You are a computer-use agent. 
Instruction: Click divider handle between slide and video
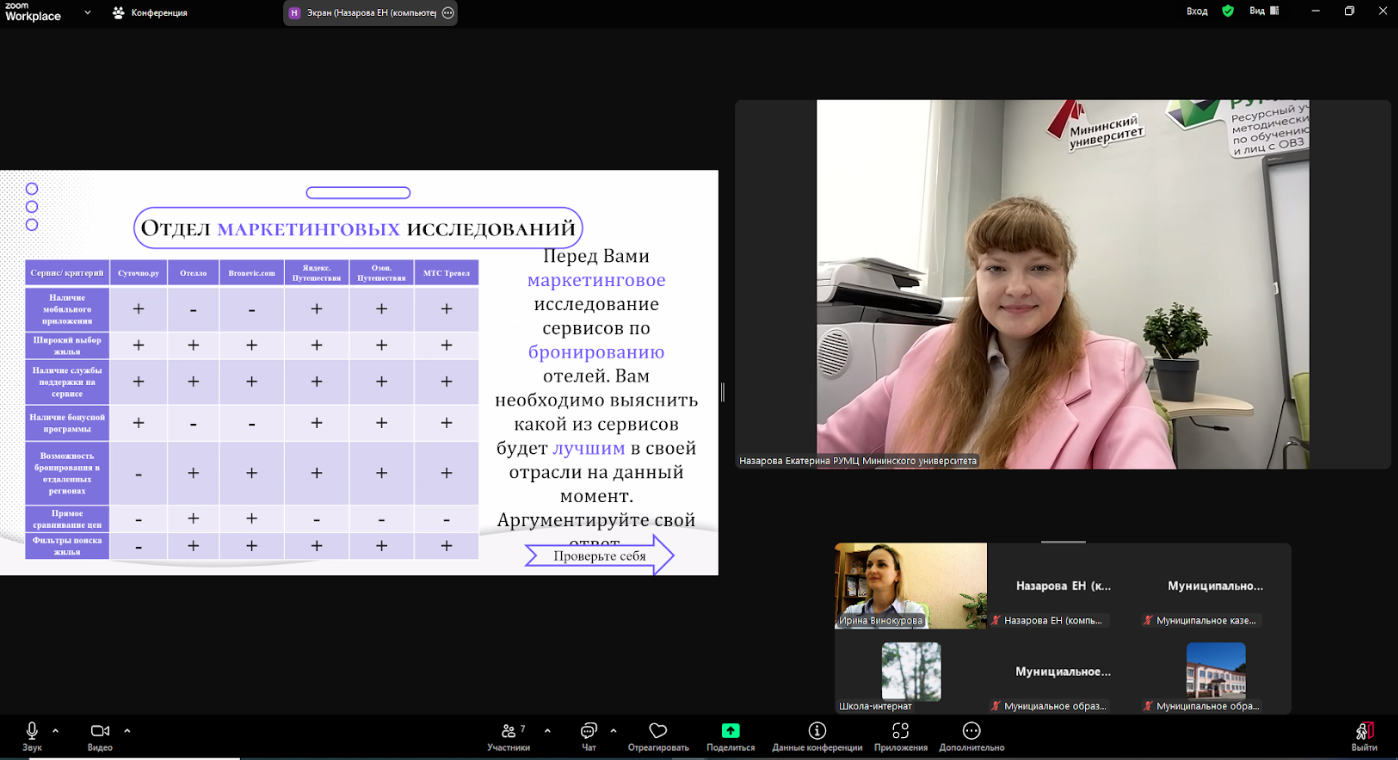(x=722, y=392)
